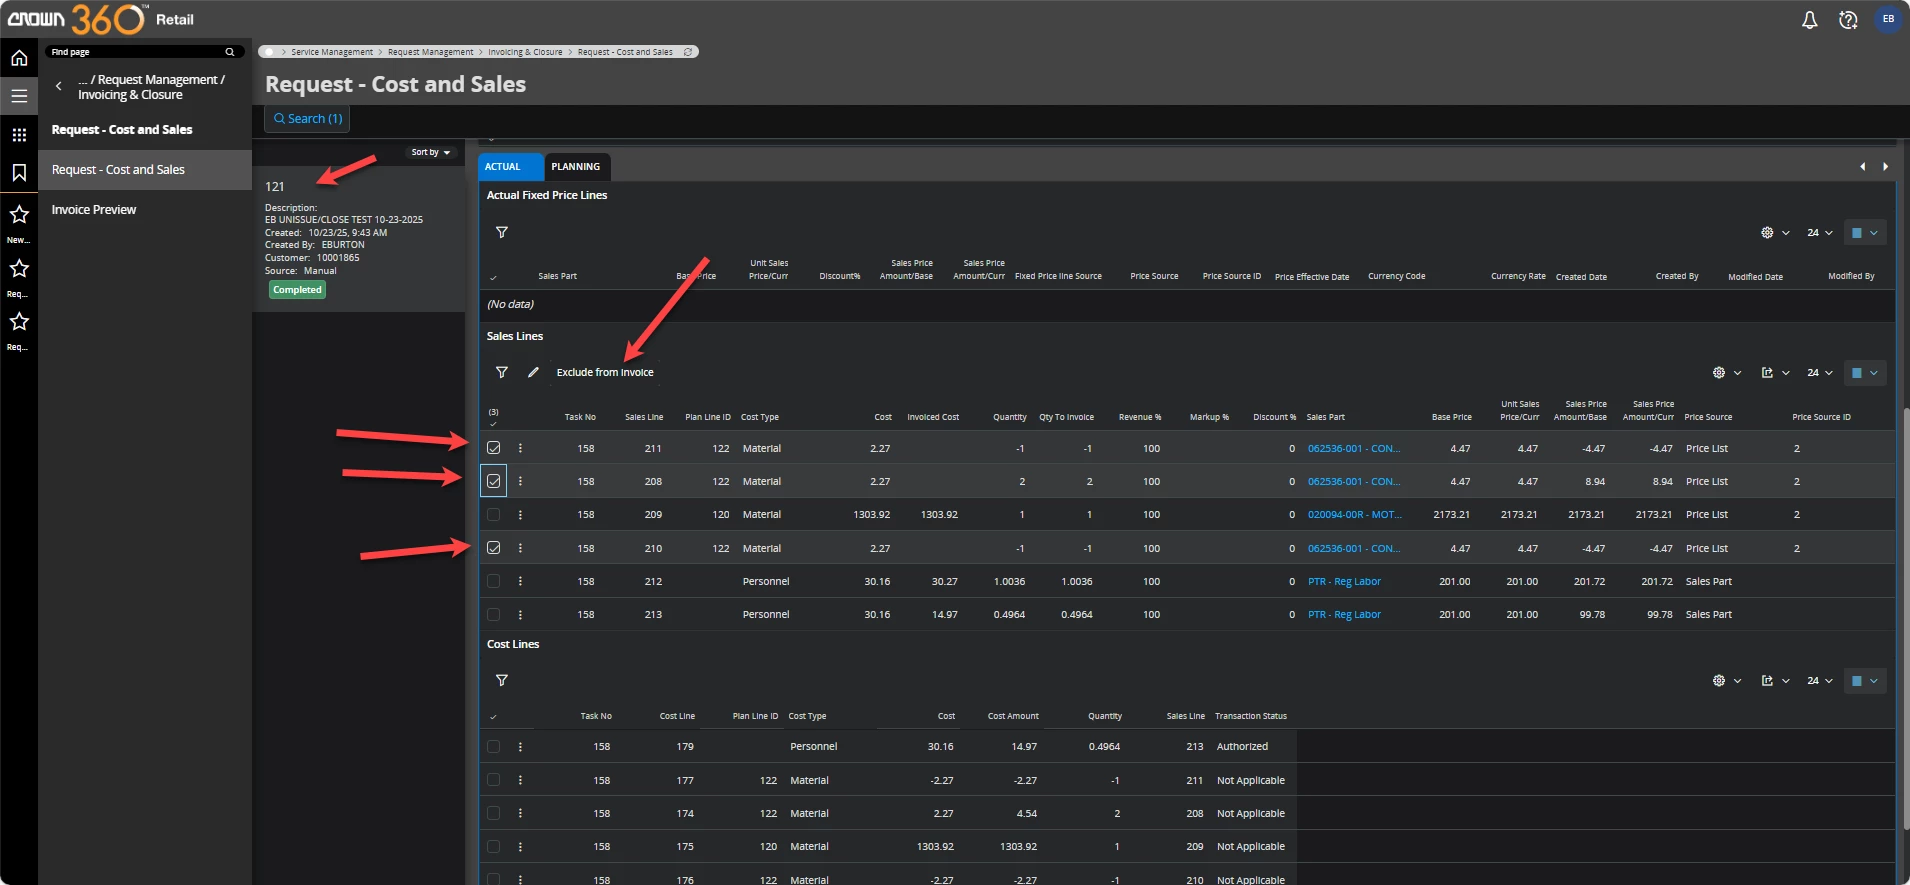This screenshot has height=885, width=1910.
Task: Open Cost Lines export dropdown
Action: pyautogui.click(x=1774, y=681)
